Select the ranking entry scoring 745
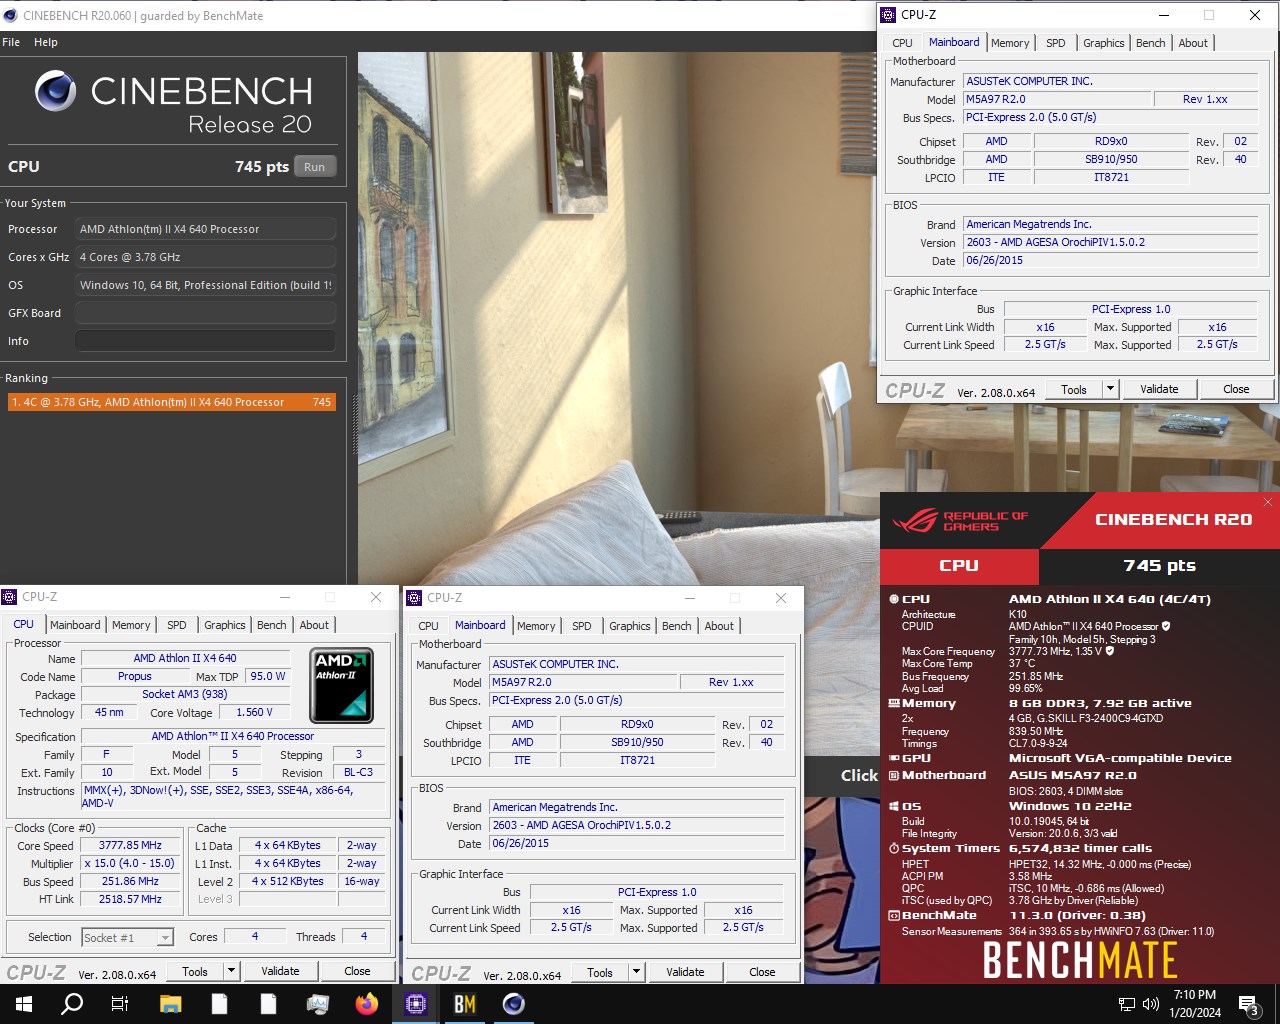 click(172, 402)
